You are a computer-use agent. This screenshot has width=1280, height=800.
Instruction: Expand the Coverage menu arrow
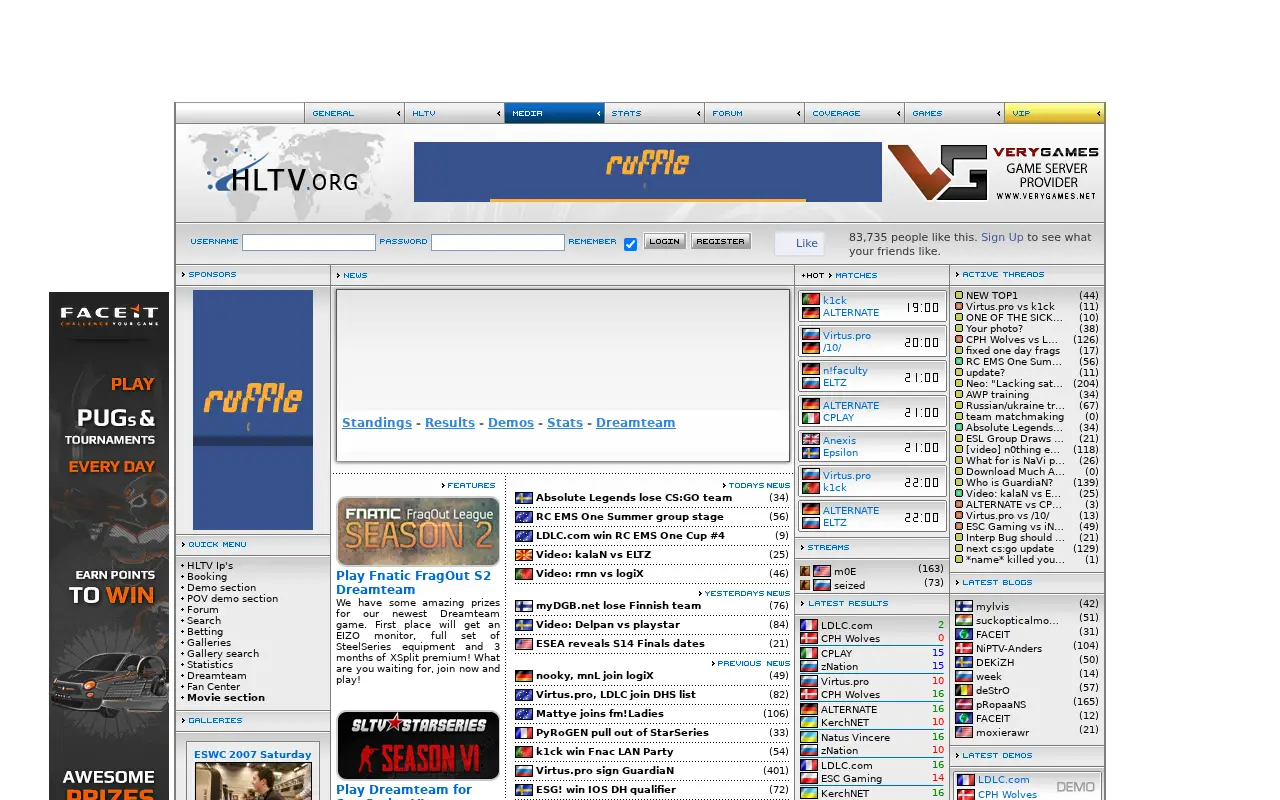(898, 114)
